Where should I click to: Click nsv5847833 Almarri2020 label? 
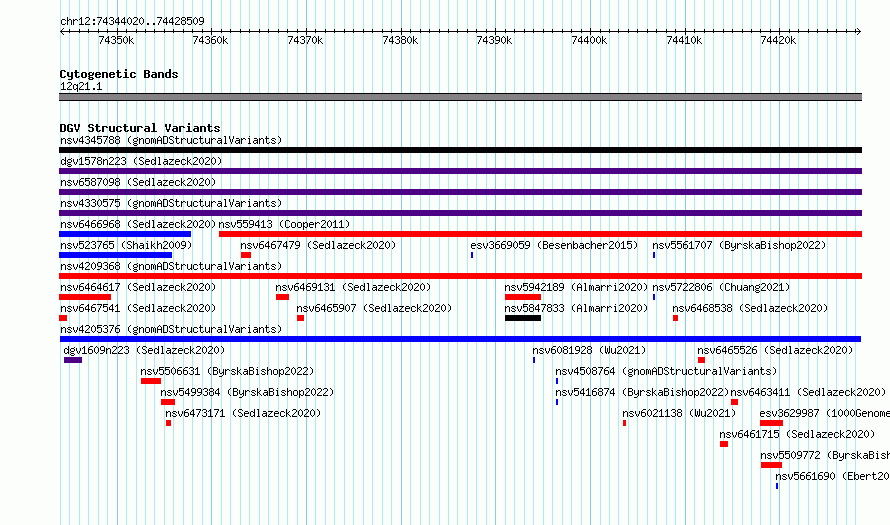click(576, 308)
